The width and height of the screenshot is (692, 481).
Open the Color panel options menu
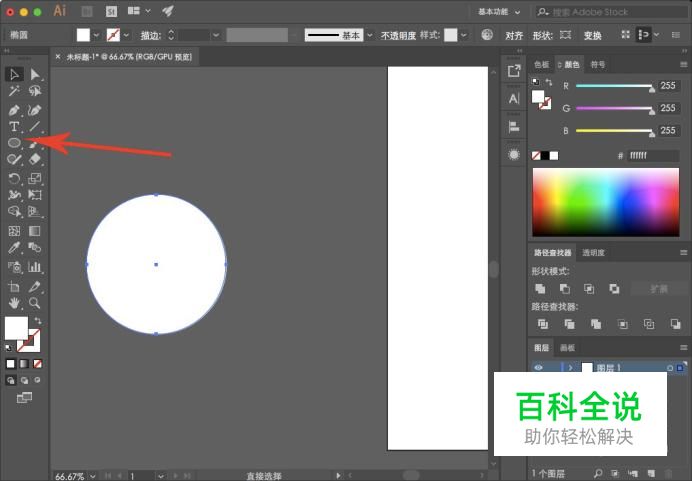tap(684, 64)
